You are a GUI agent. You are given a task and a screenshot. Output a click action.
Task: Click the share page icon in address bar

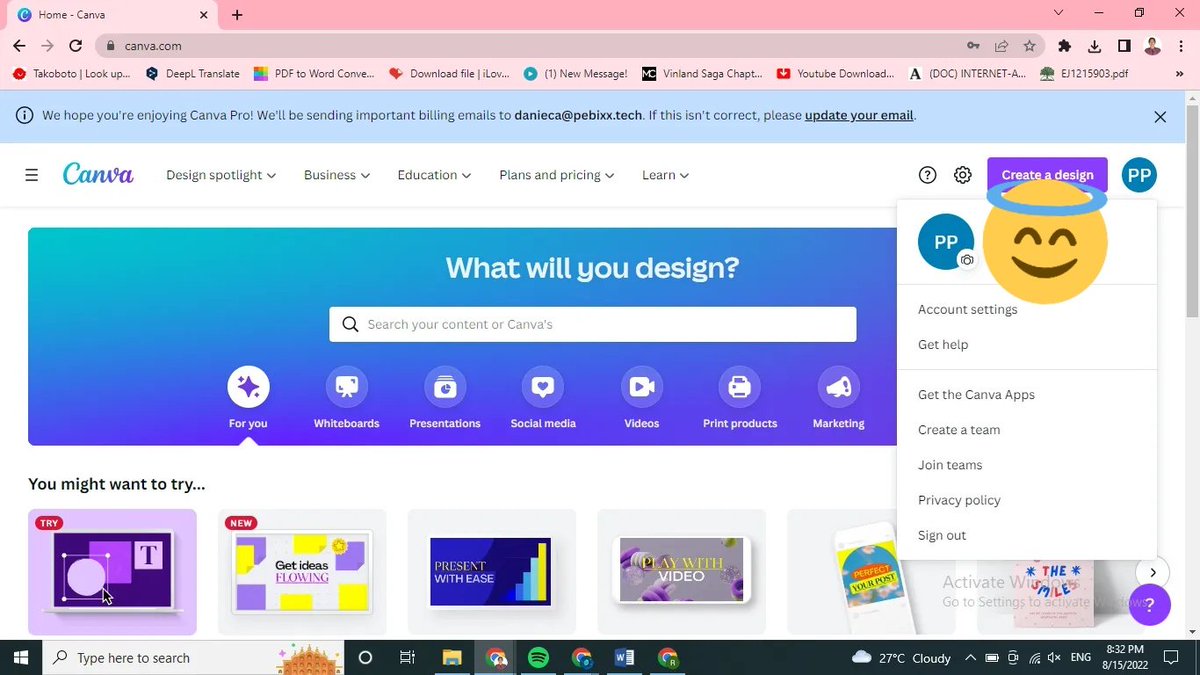tap(1001, 46)
